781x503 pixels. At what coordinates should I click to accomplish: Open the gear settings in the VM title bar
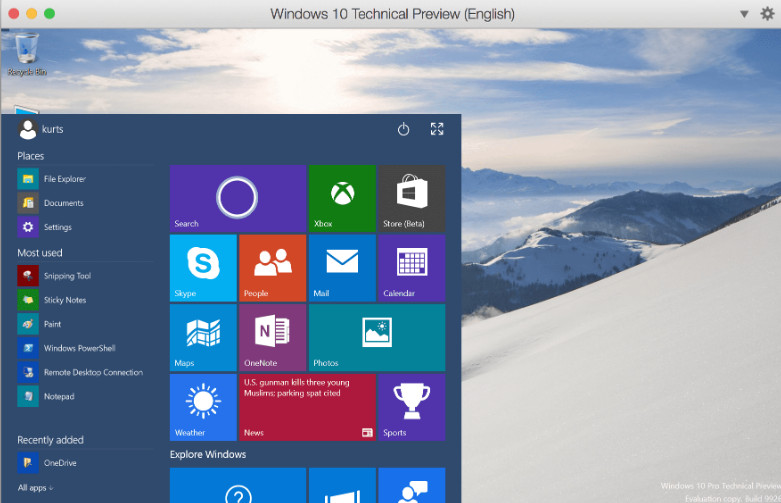click(x=768, y=13)
